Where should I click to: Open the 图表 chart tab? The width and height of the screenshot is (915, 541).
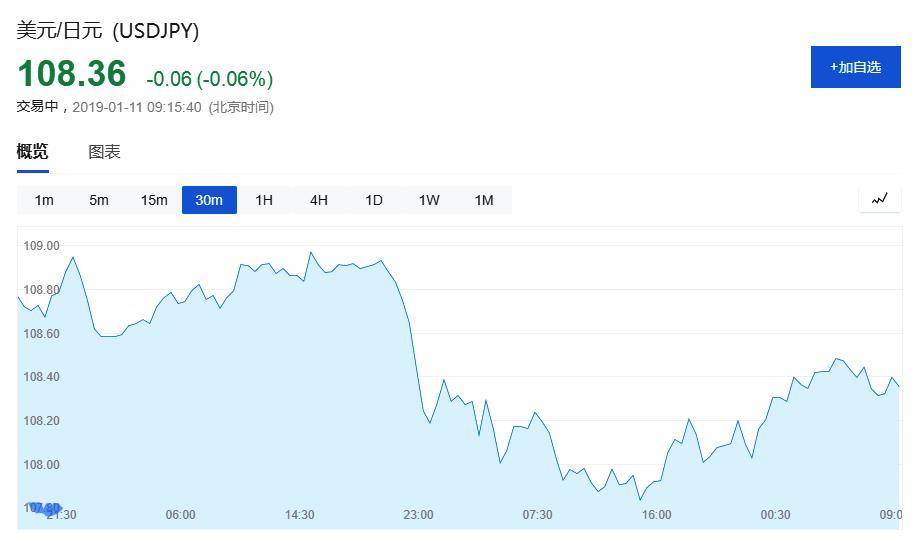tap(104, 152)
